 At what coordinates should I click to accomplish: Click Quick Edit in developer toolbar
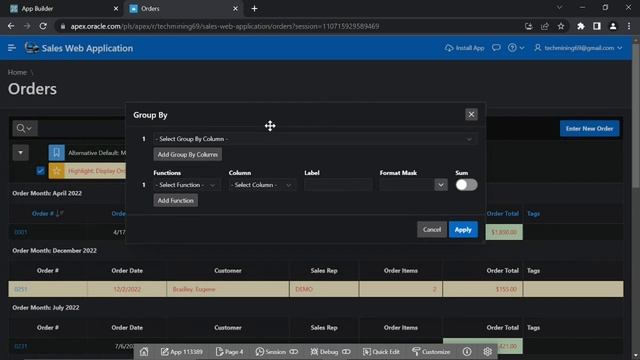[381, 351]
